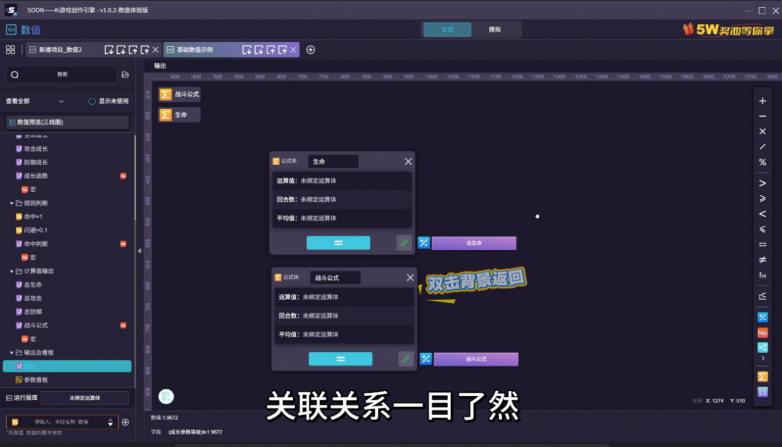Choose the greater-than operator icon
The image size is (782, 447).
pos(762,183)
